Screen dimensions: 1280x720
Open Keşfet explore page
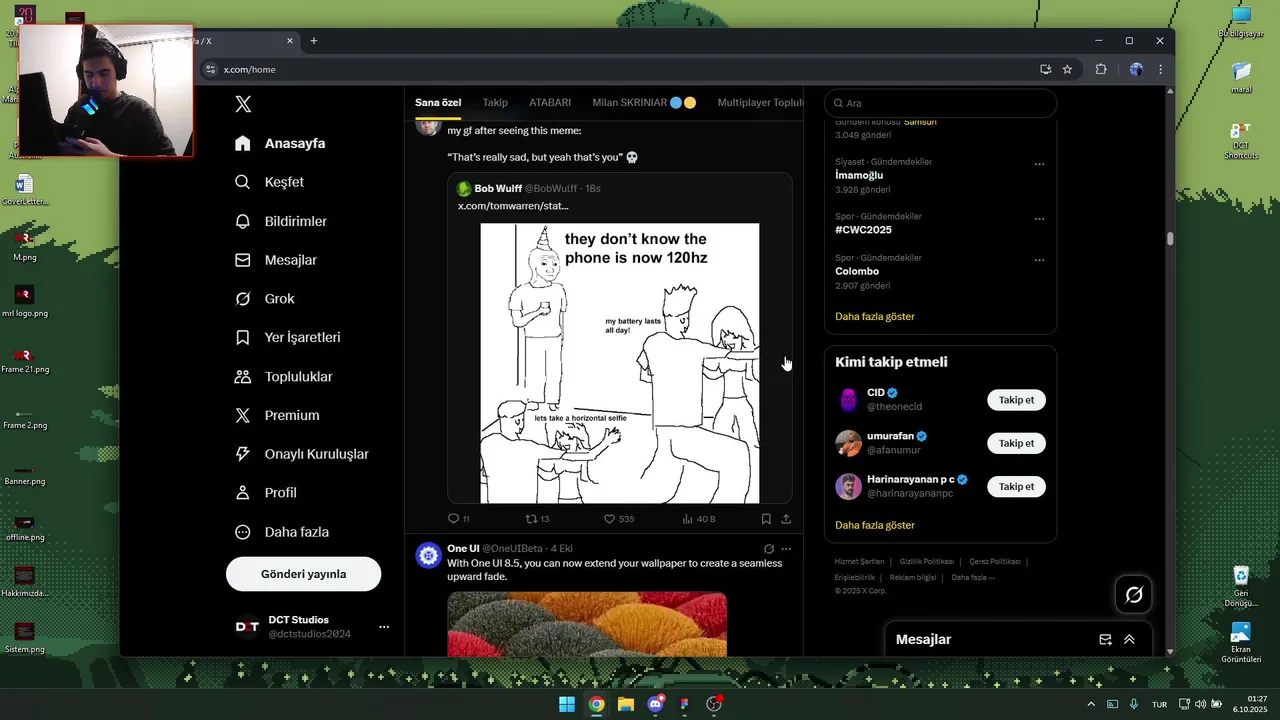point(269,182)
